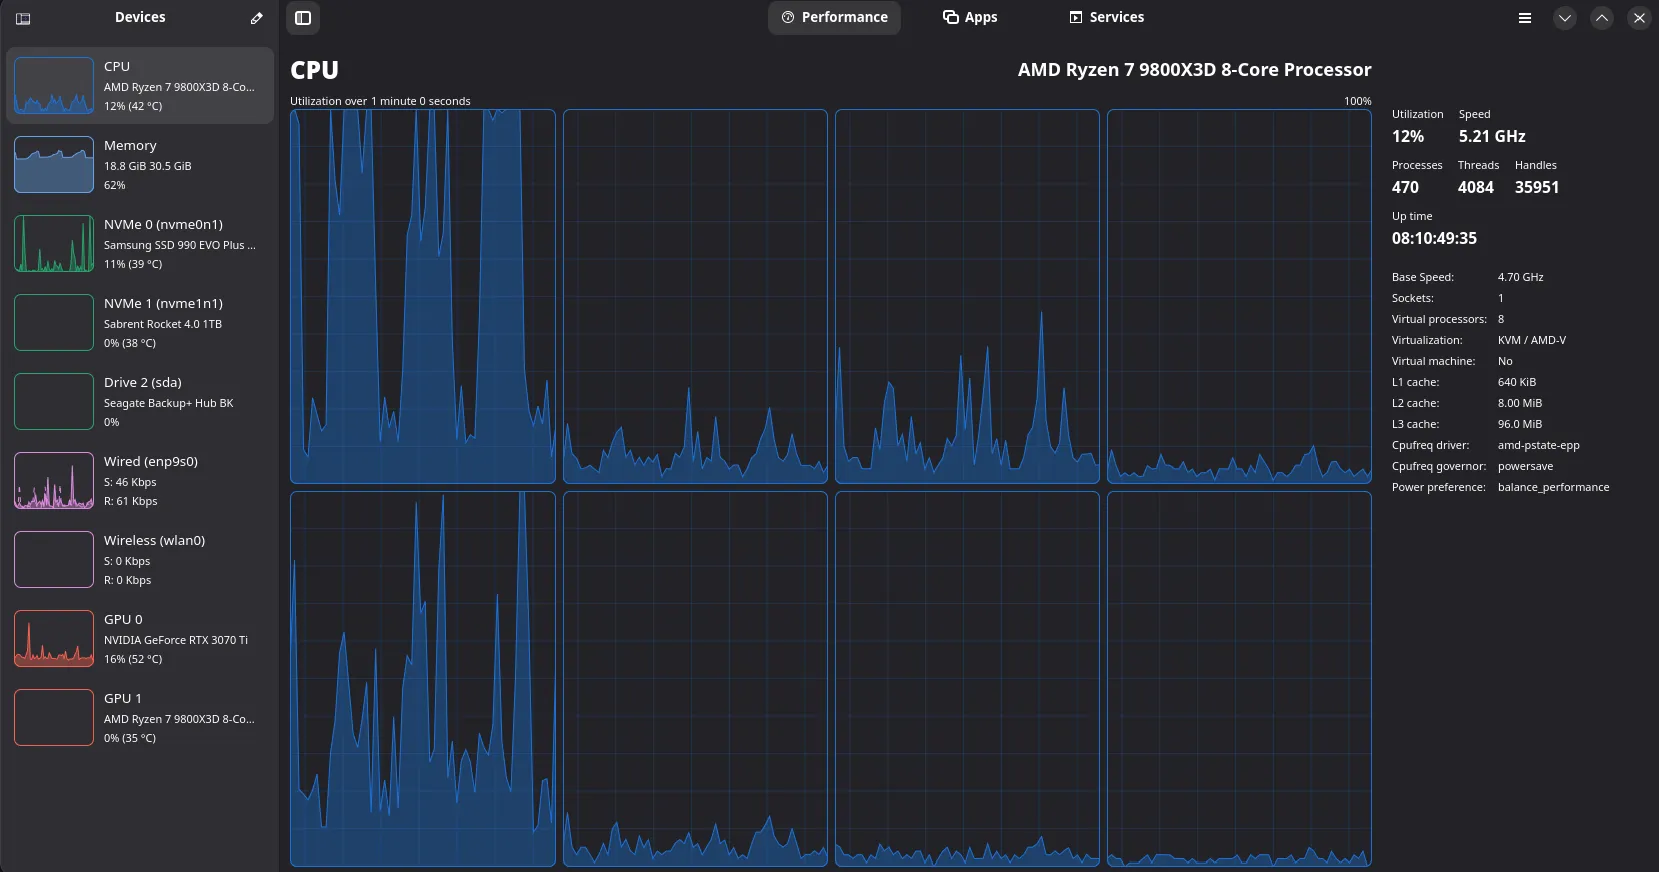Click the balance_performance power preference value
1659x872 pixels.
tap(1553, 487)
